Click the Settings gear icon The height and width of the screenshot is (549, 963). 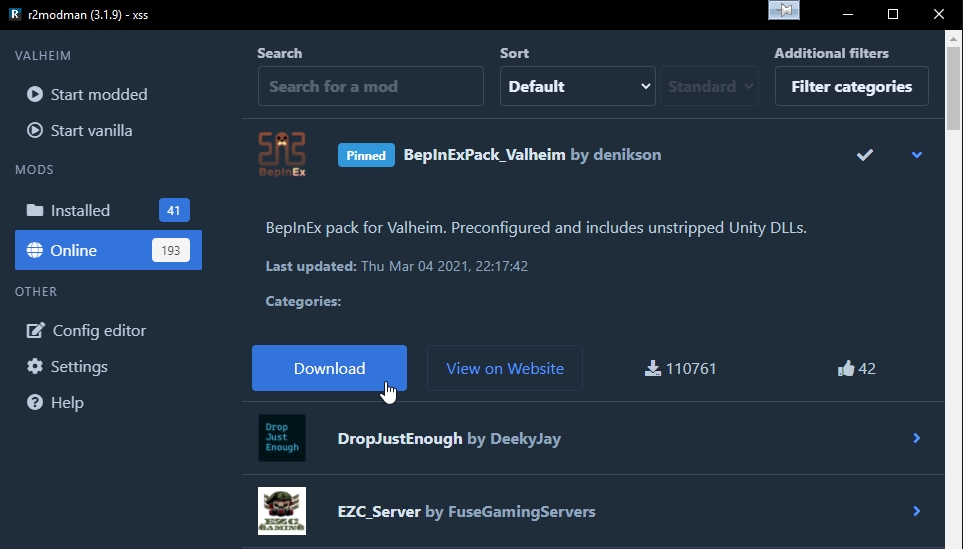pos(35,367)
